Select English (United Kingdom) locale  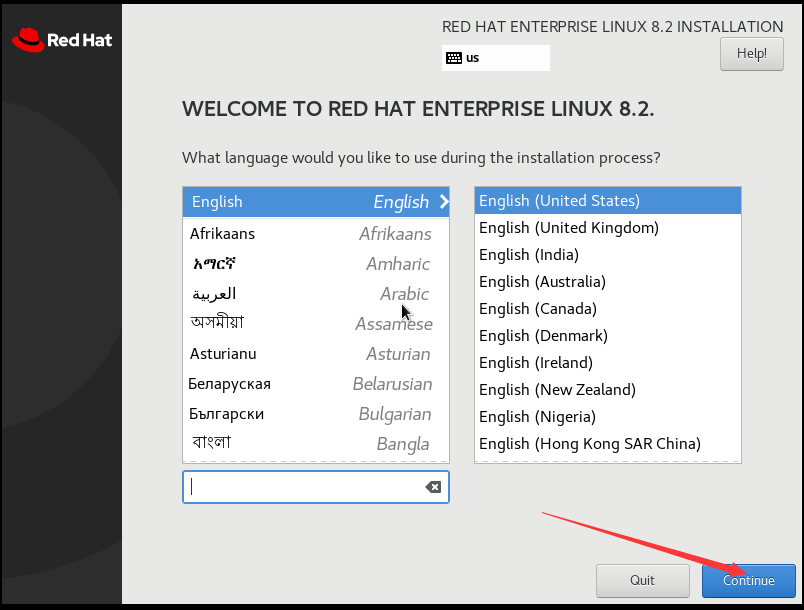(608, 228)
